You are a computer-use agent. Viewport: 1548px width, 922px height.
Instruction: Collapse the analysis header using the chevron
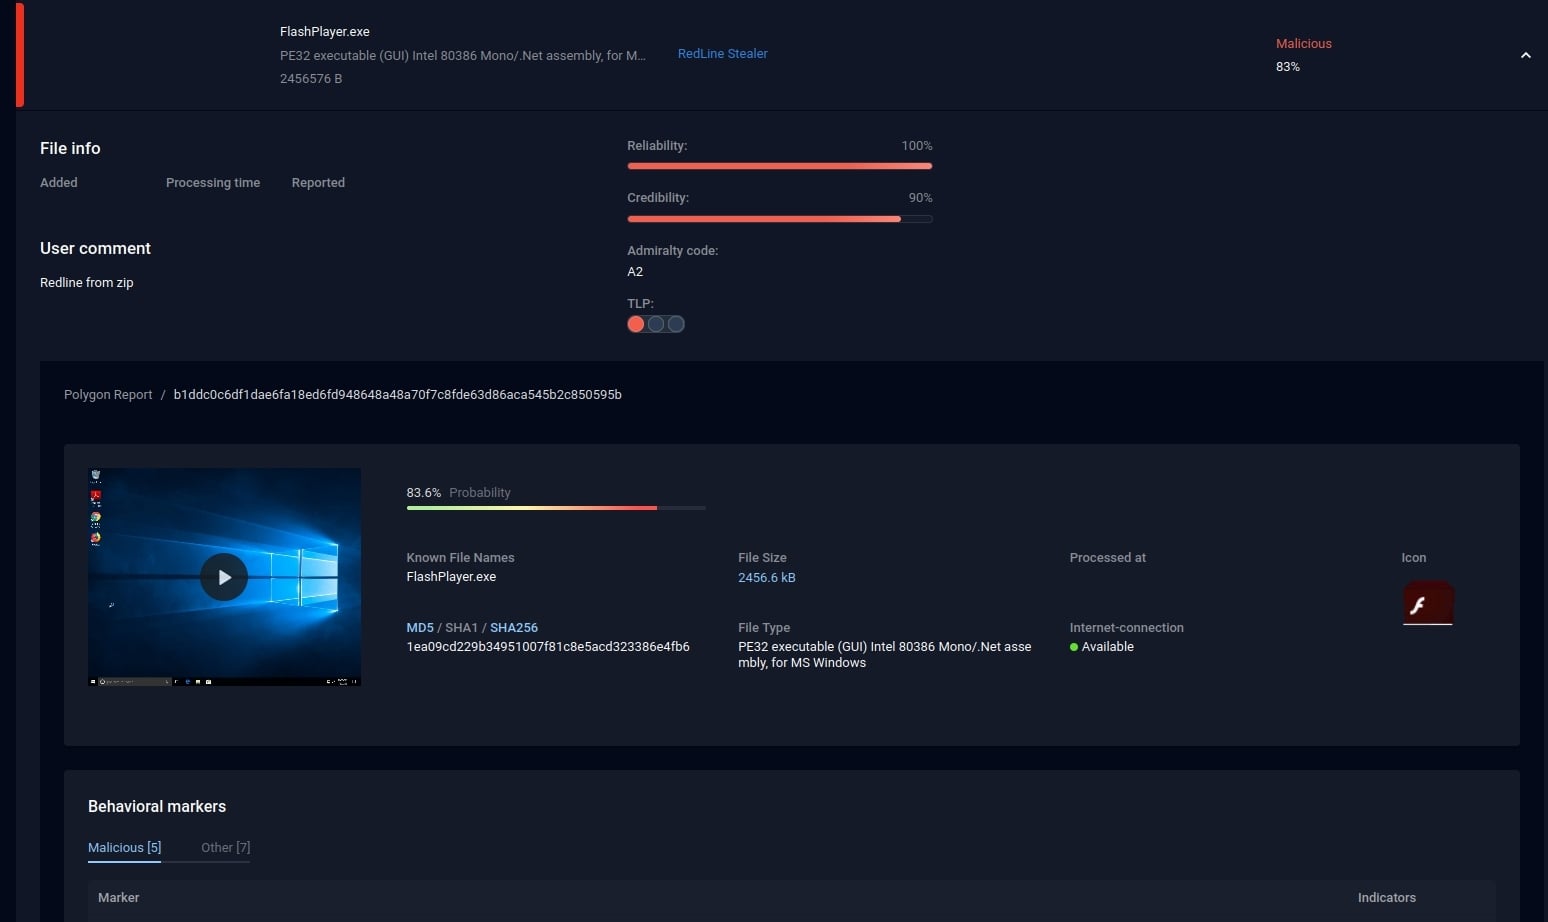point(1525,55)
